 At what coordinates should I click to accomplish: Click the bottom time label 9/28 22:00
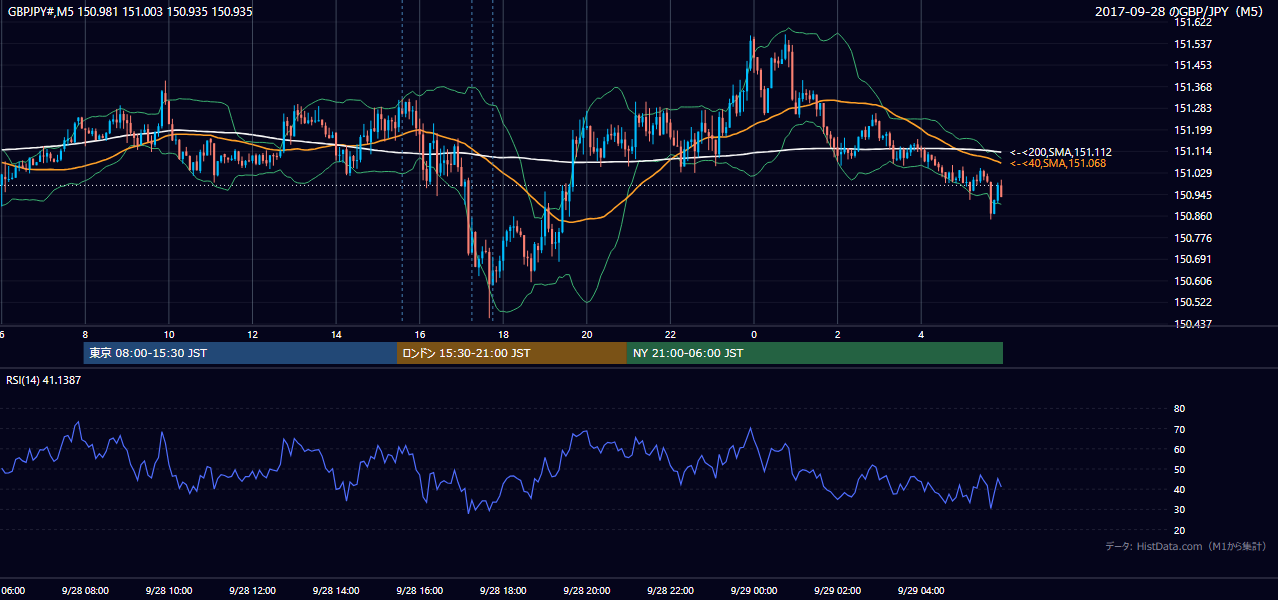pyautogui.click(x=670, y=591)
